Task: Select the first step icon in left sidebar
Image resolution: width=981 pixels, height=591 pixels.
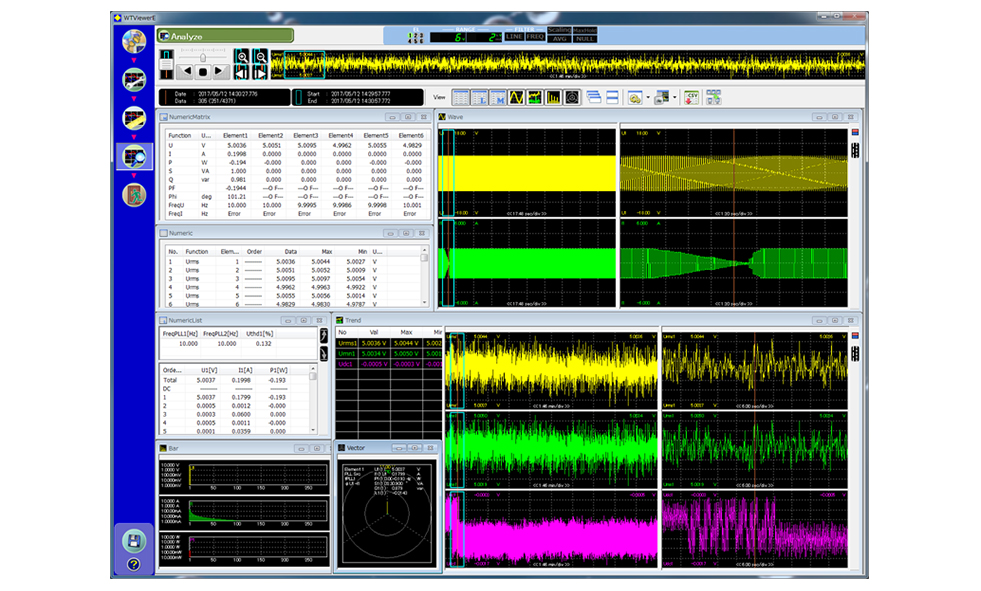Action: tap(133, 42)
